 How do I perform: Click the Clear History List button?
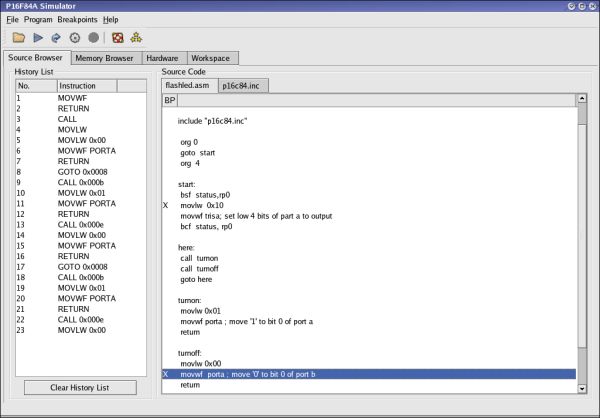[x=79, y=387]
